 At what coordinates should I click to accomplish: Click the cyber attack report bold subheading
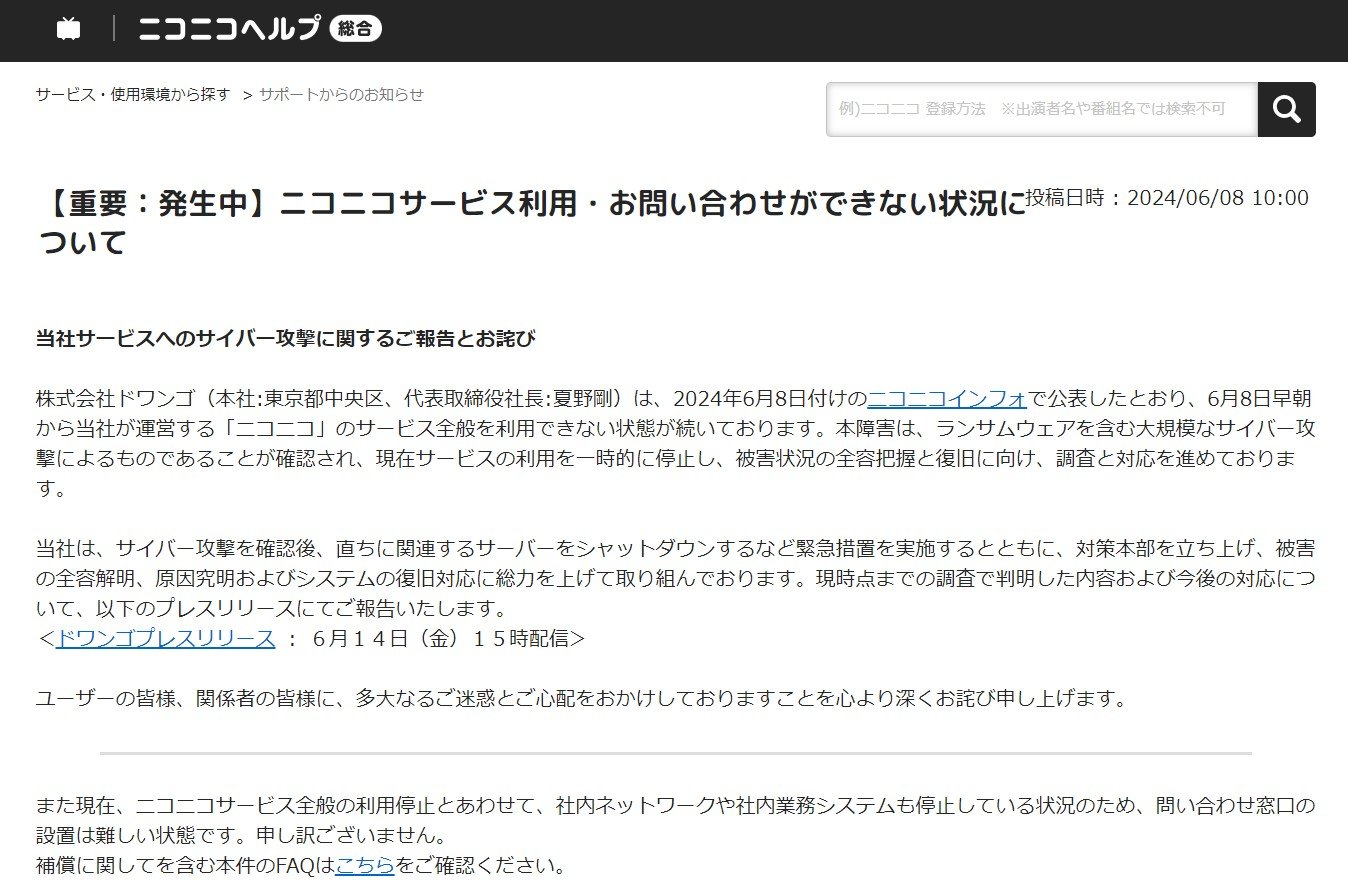coord(285,338)
